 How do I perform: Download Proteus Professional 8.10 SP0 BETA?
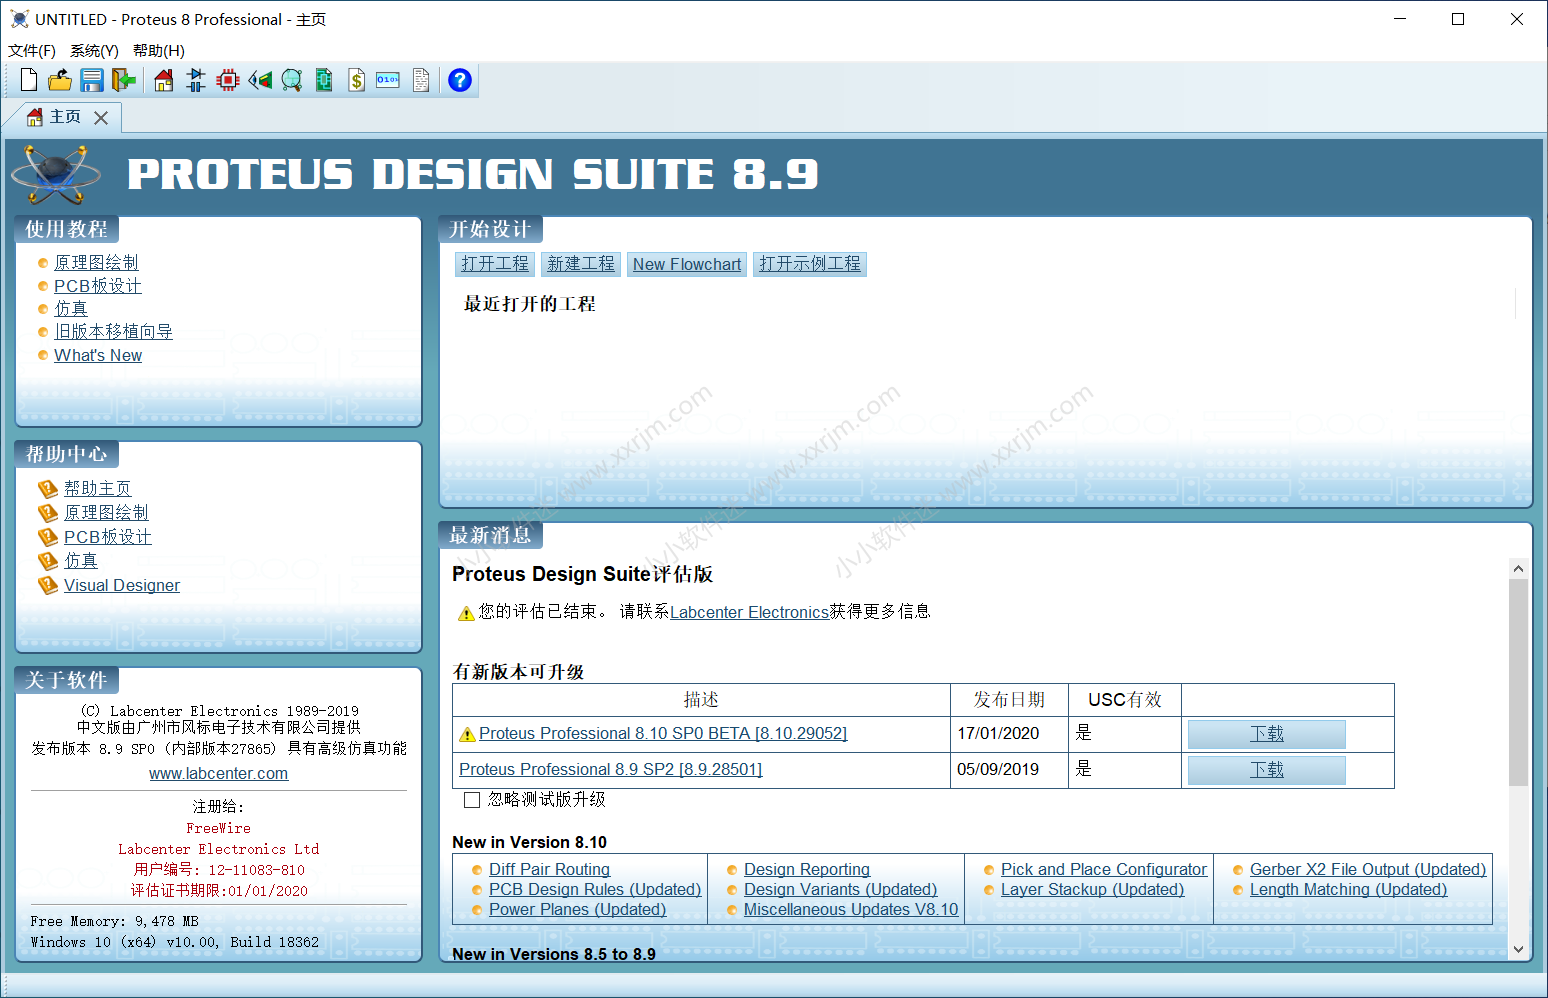point(1267,734)
